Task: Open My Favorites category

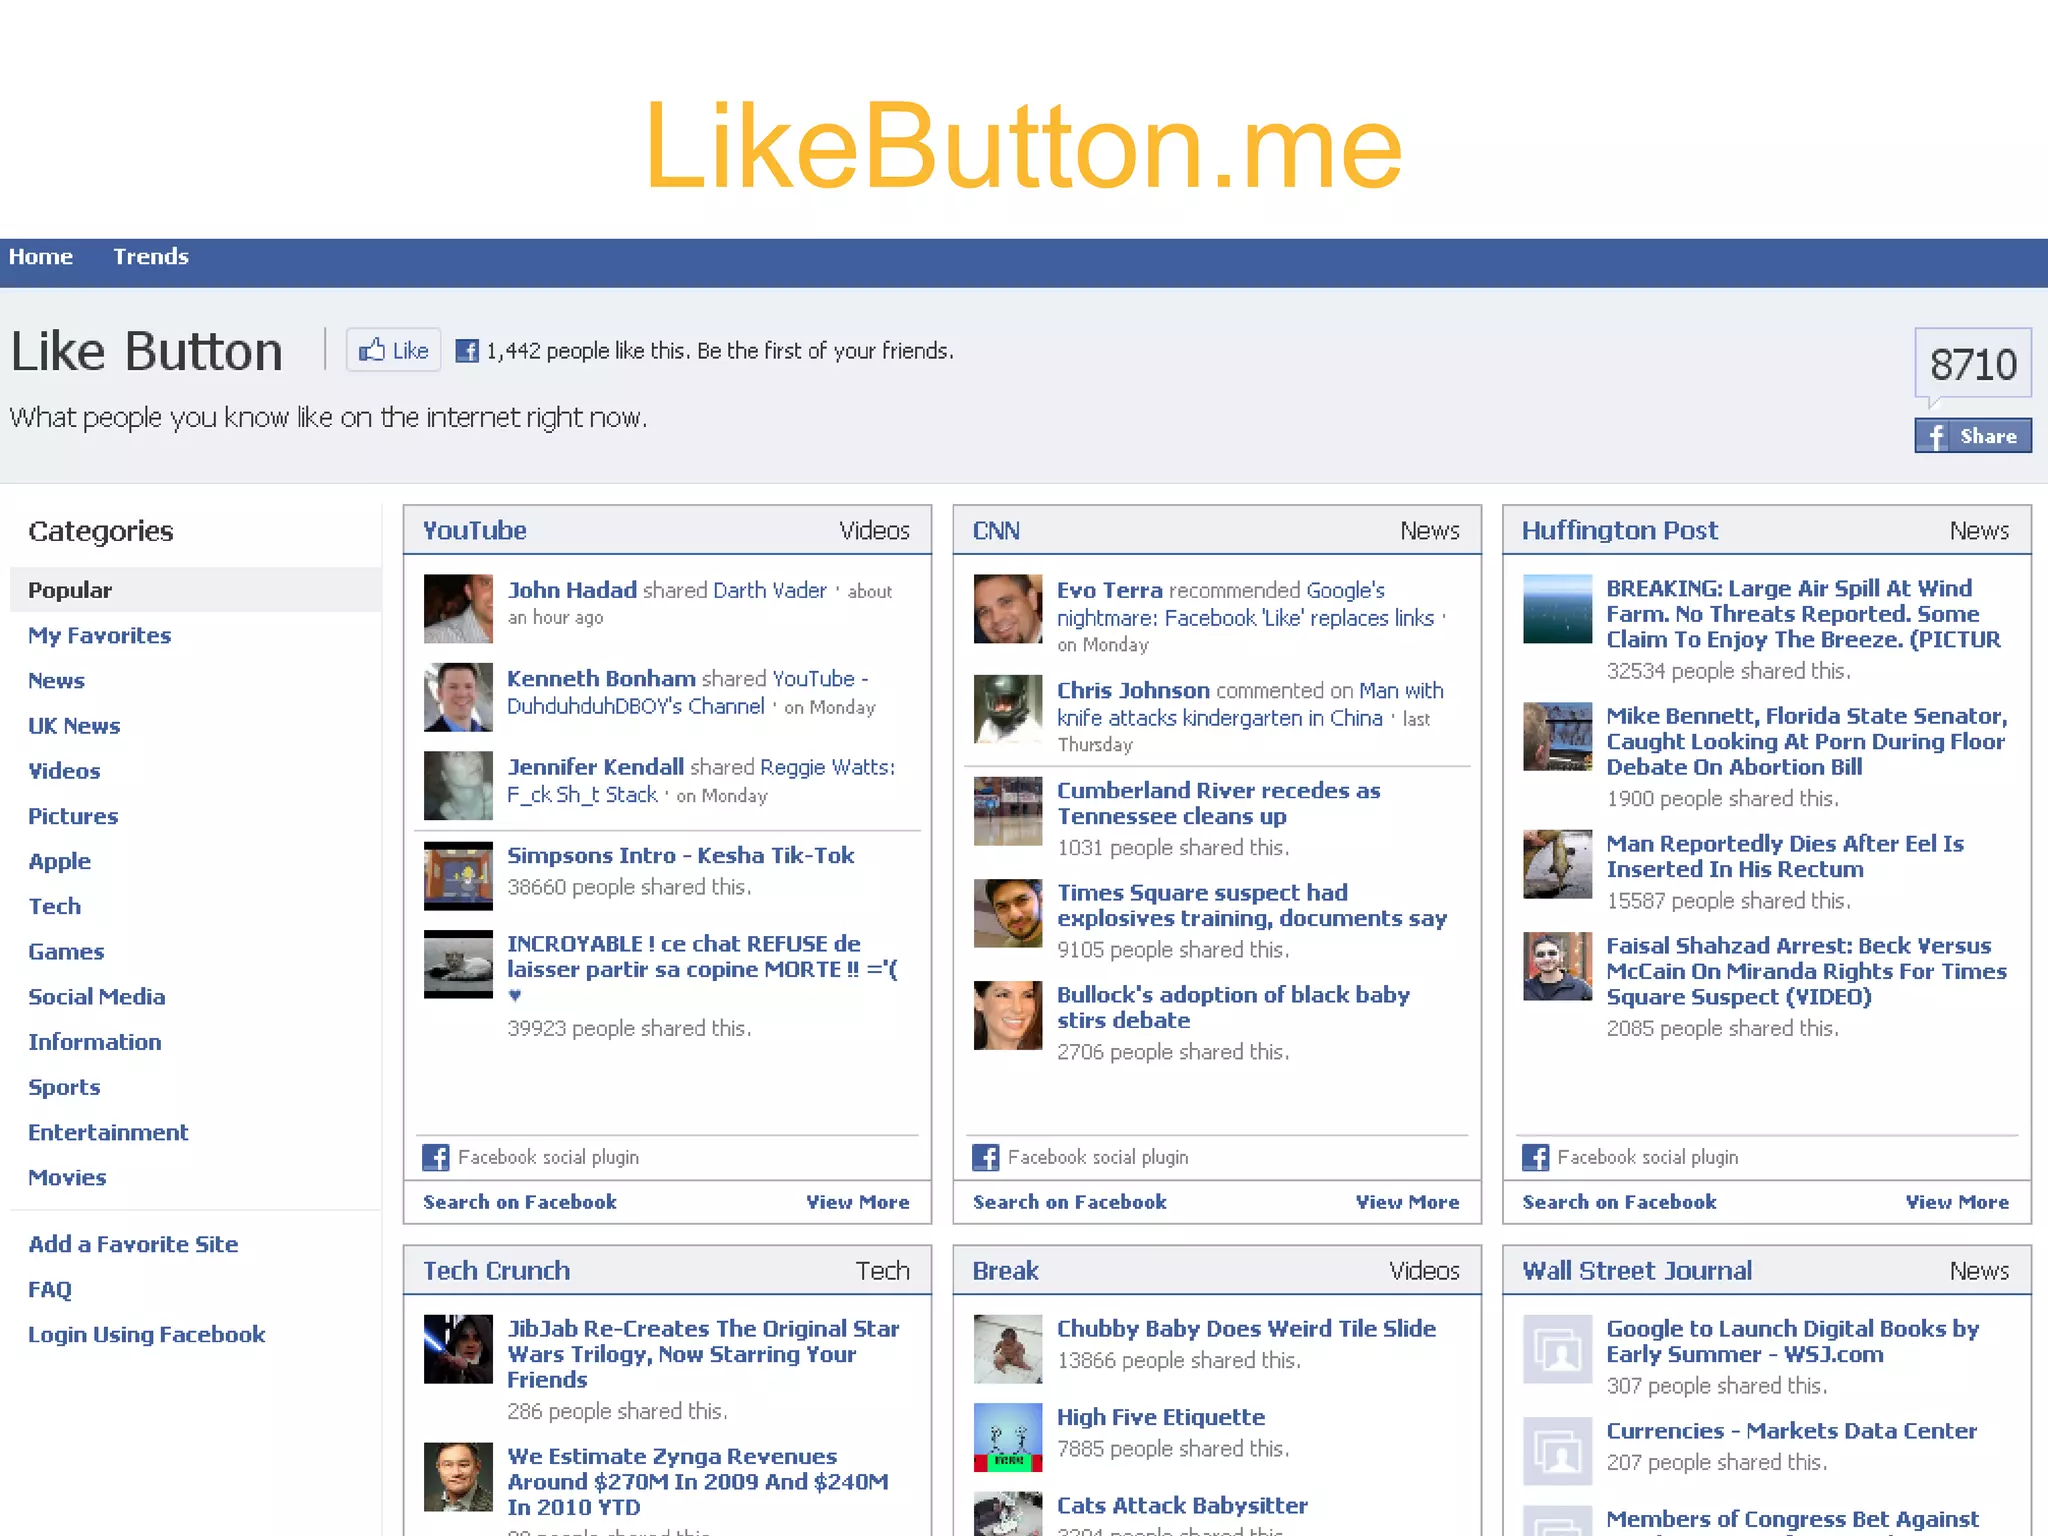Action: [x=99, y=636]
